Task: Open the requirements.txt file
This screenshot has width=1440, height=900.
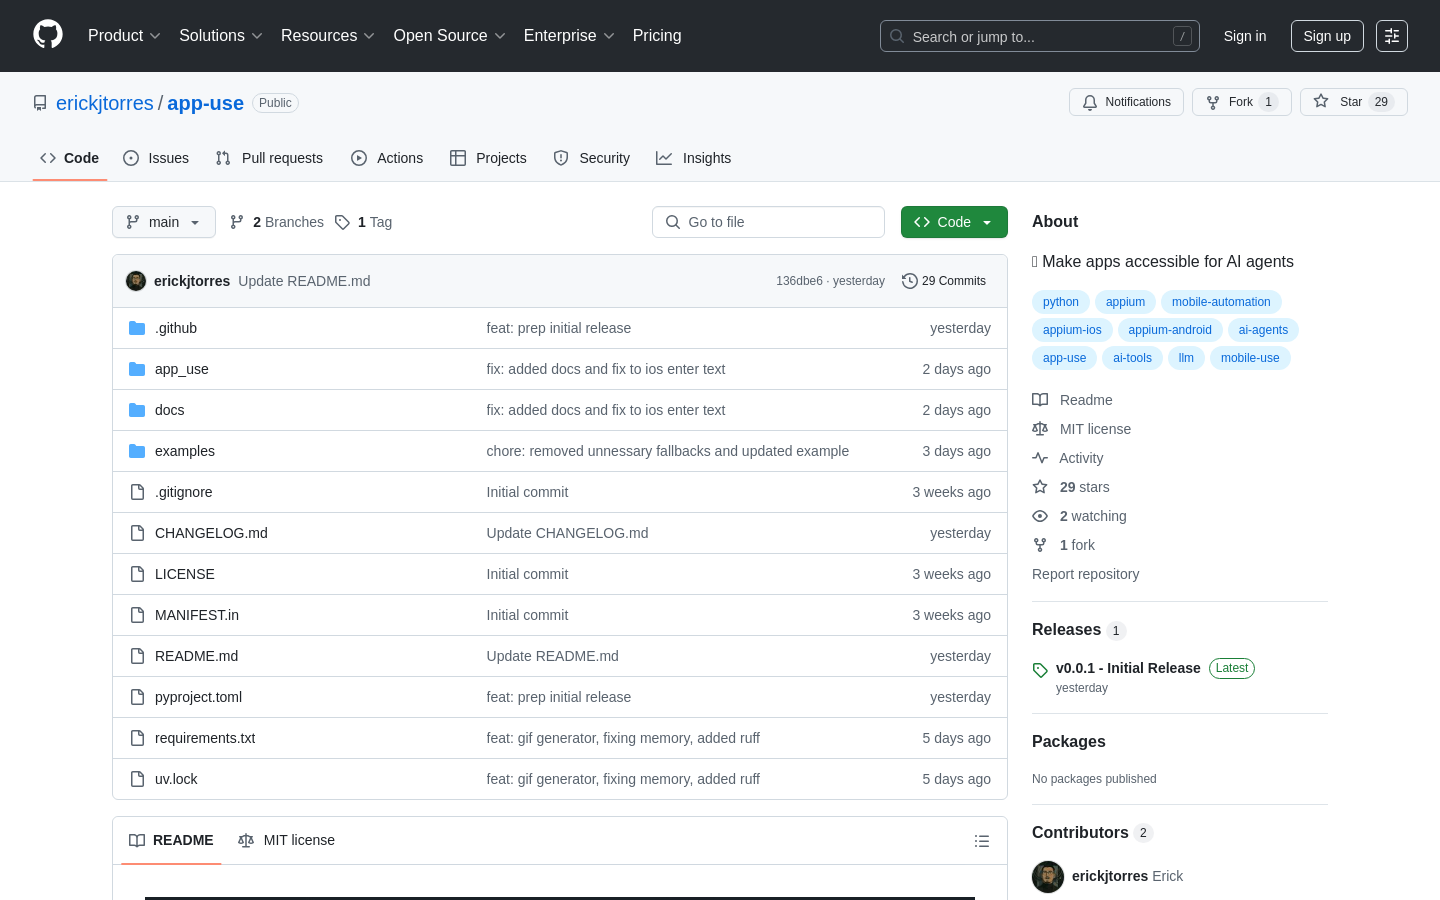Action: pyautogui.click(x=205, y=738)
